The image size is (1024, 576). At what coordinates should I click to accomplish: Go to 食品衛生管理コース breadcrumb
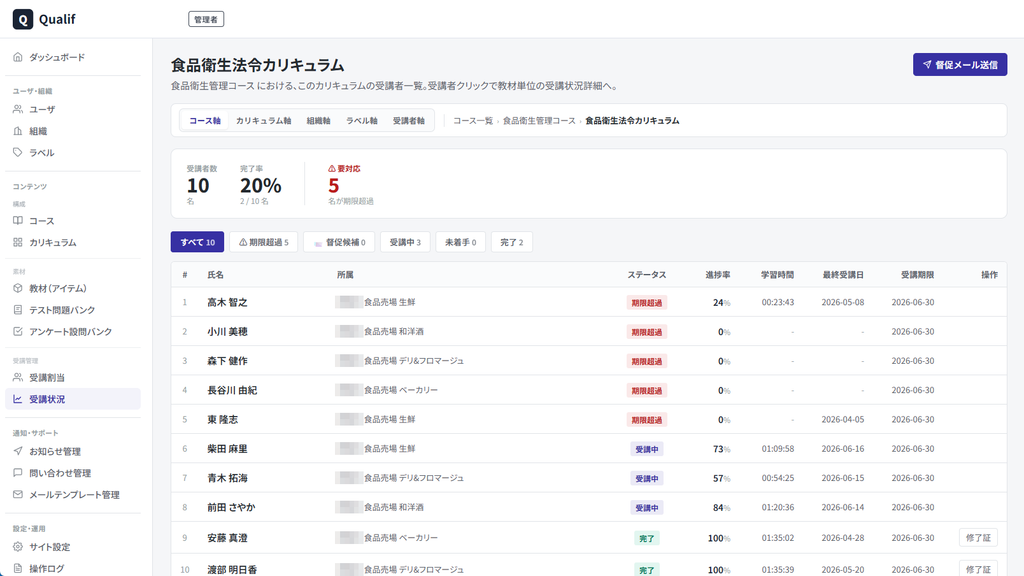coord(539,121)
